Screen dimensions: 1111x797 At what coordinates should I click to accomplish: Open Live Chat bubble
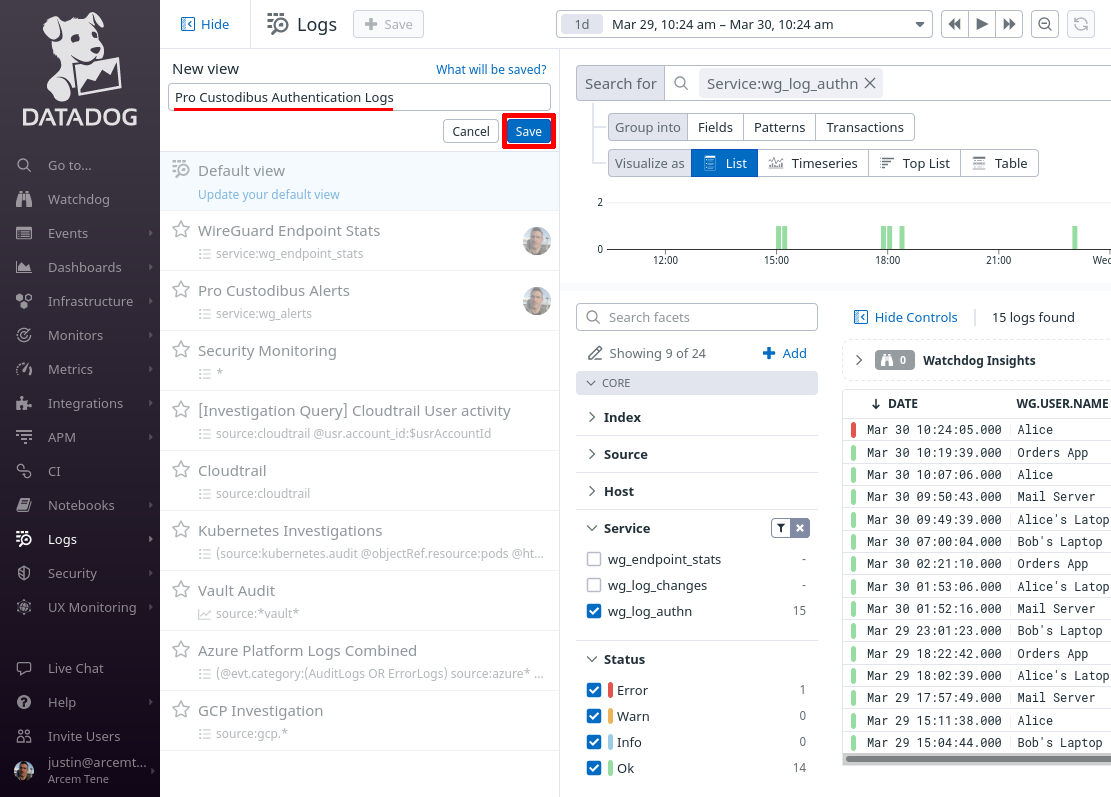tap(75, 668)
